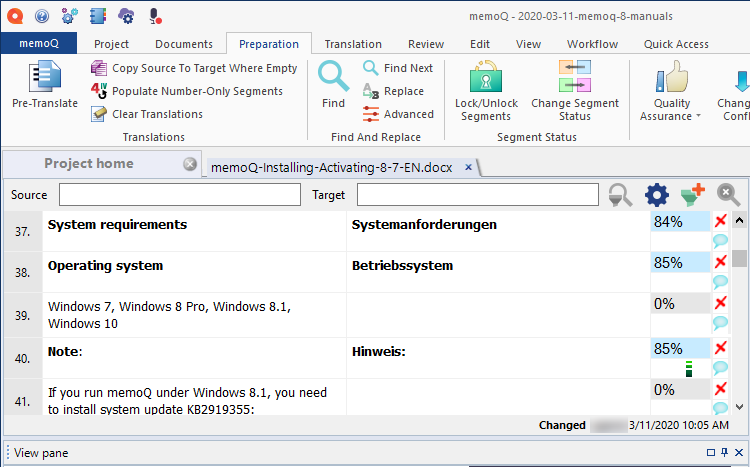Open the comment bubble of segment 39
This screenshot has width=750, height=467.
(x=720, y=323)
